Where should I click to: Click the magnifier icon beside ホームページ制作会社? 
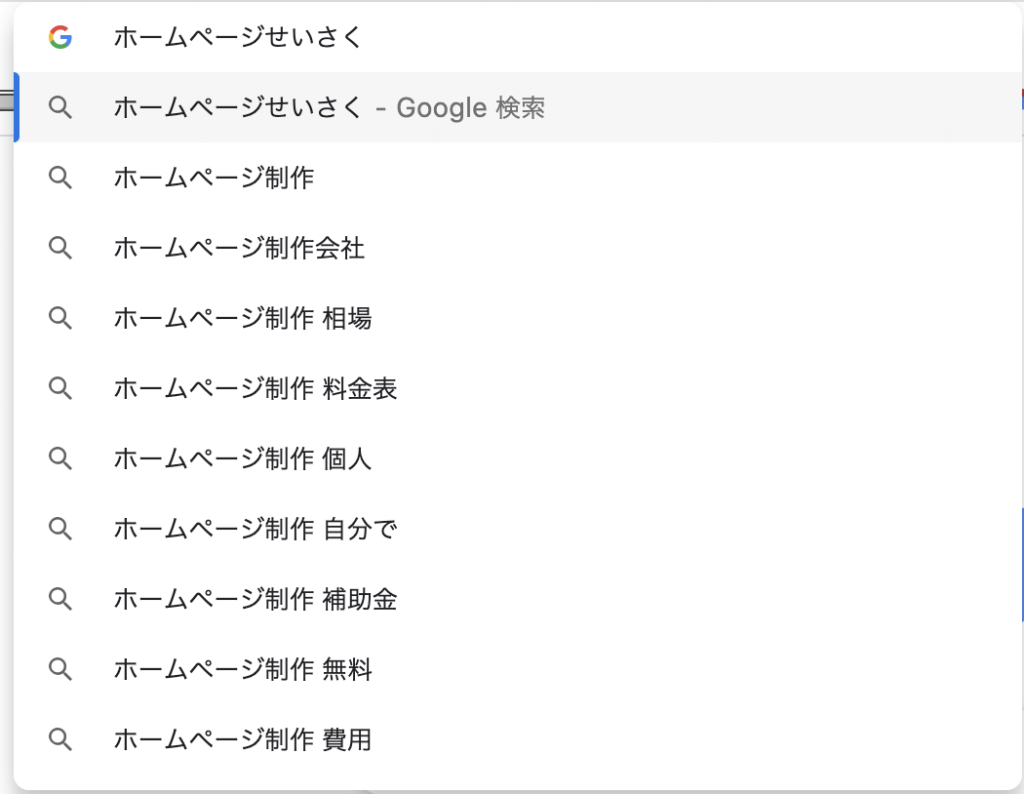coord(60,248)
